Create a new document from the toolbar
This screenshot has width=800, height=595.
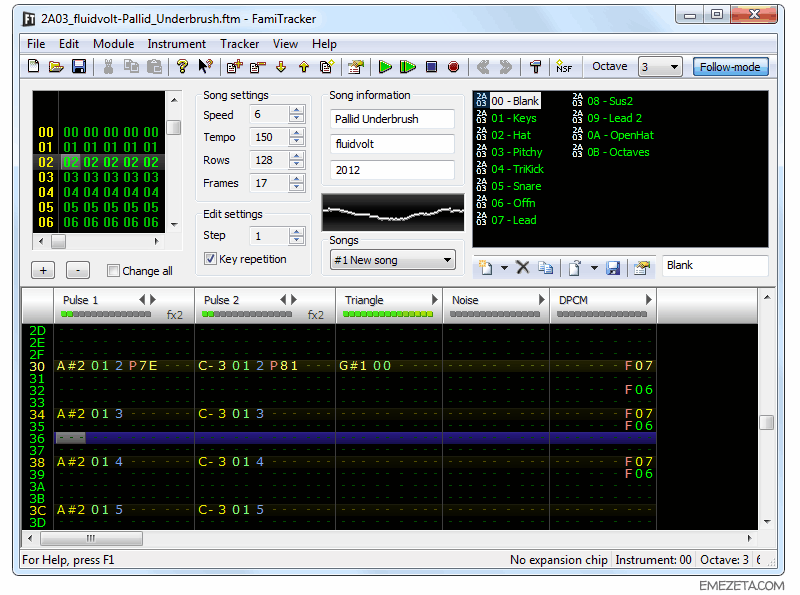(x=34, y=67)
